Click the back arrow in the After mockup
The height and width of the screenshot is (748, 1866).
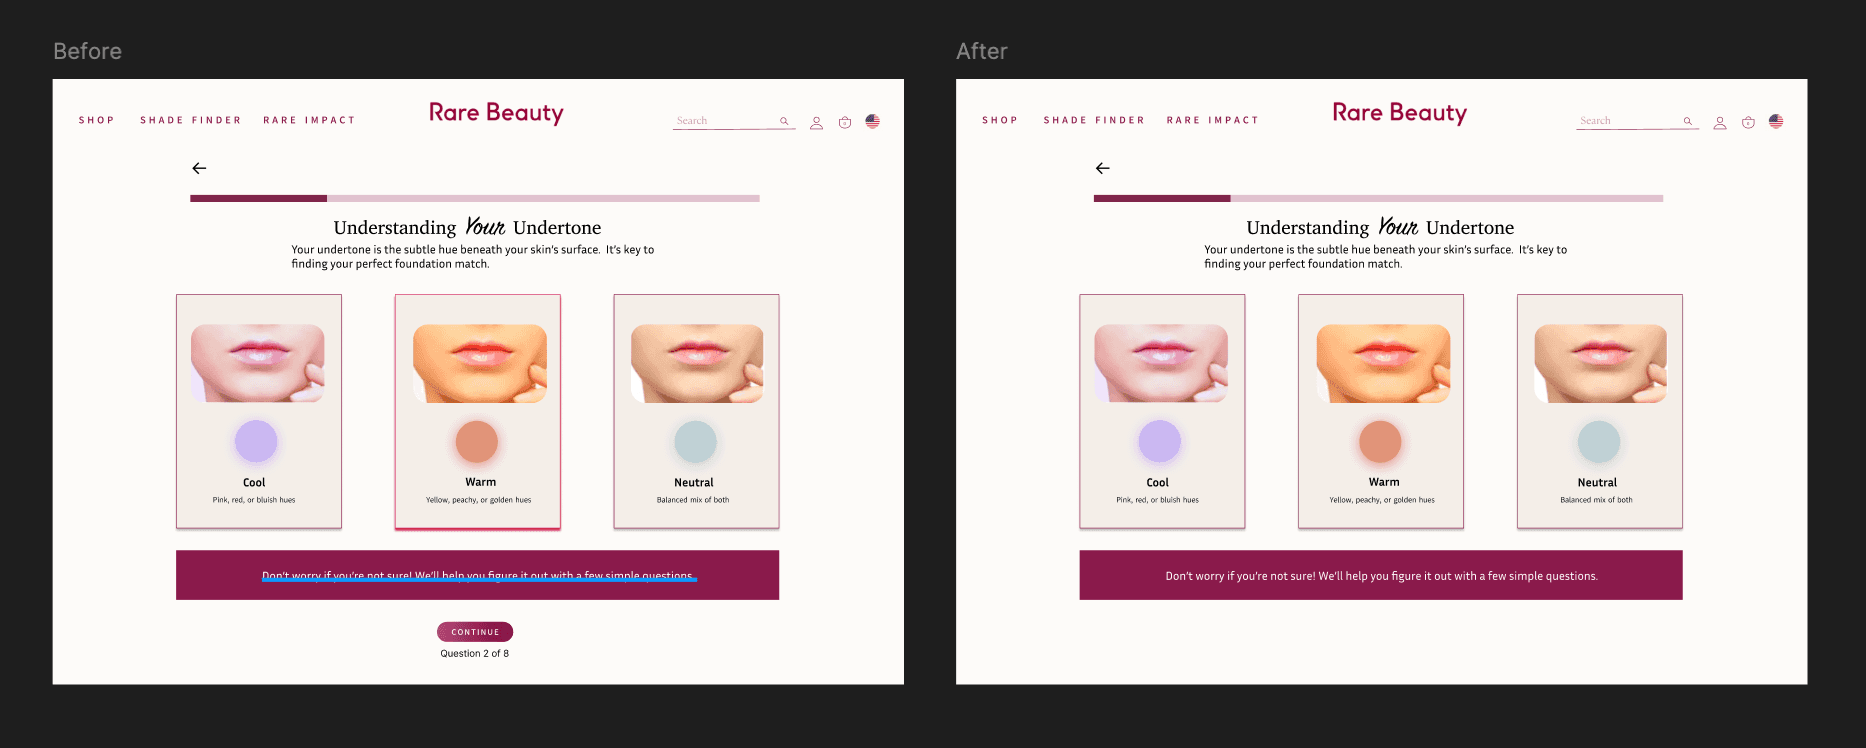tap(1102, 168)
